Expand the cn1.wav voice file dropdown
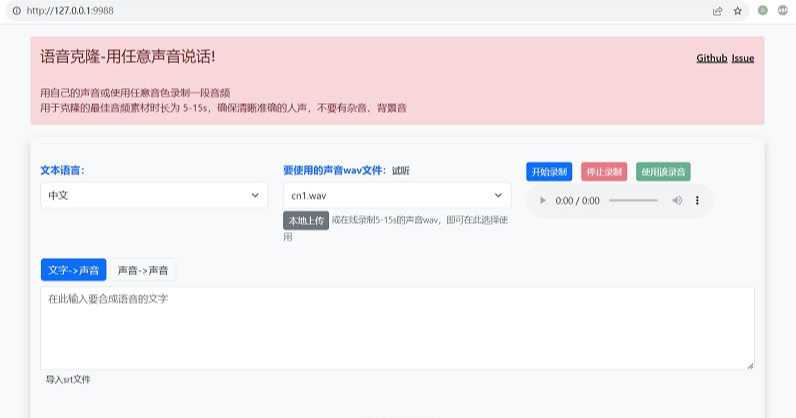Screen dimensions: 796x418 (x=397, y=196)
